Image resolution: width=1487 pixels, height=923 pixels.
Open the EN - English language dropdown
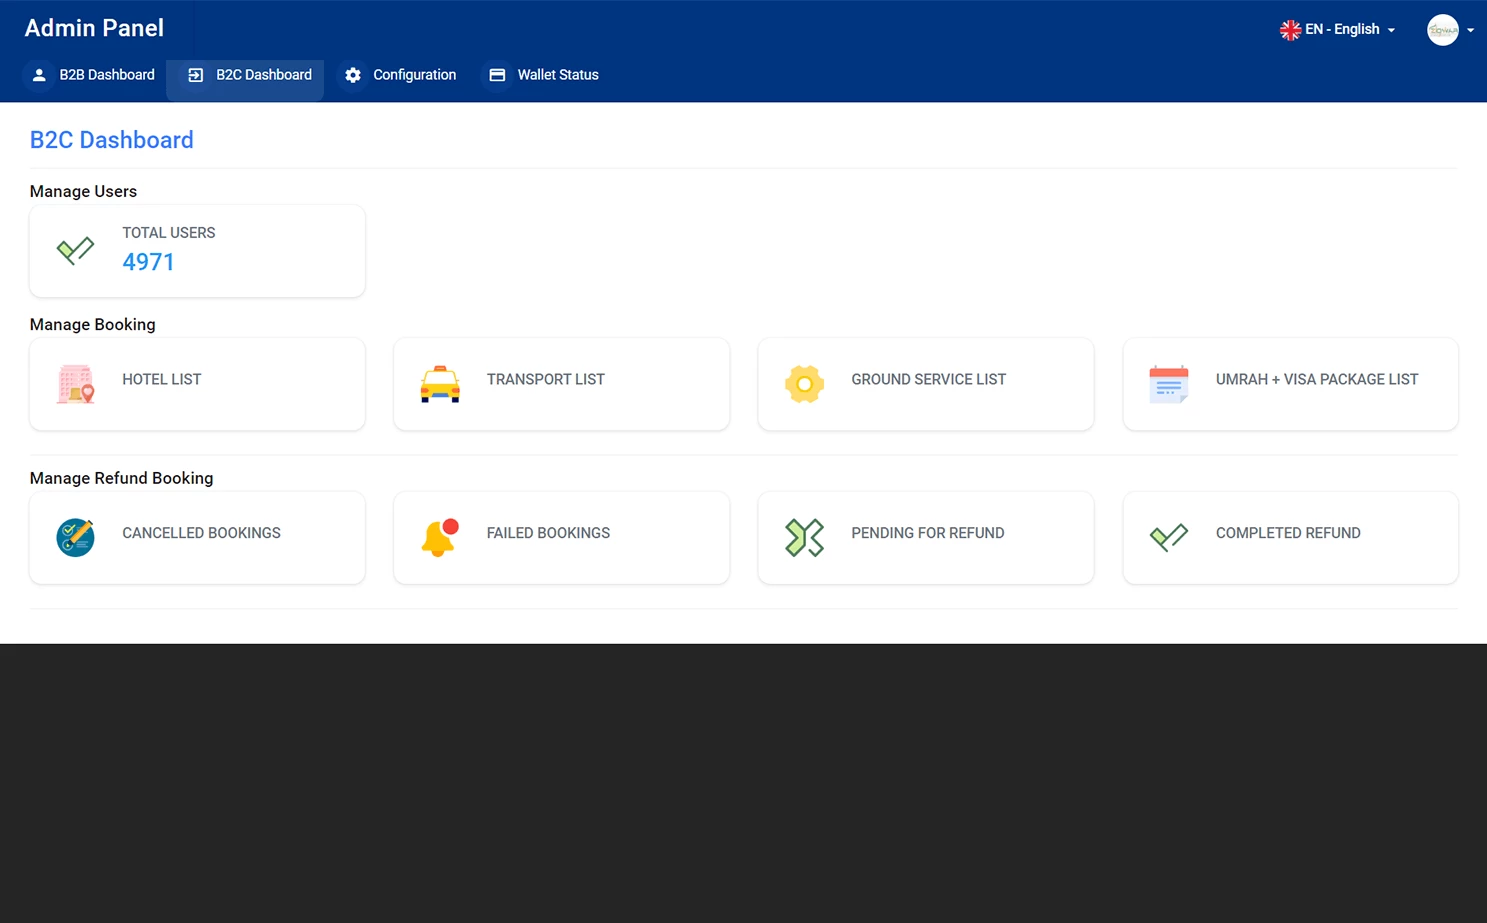click(1337, 29)
